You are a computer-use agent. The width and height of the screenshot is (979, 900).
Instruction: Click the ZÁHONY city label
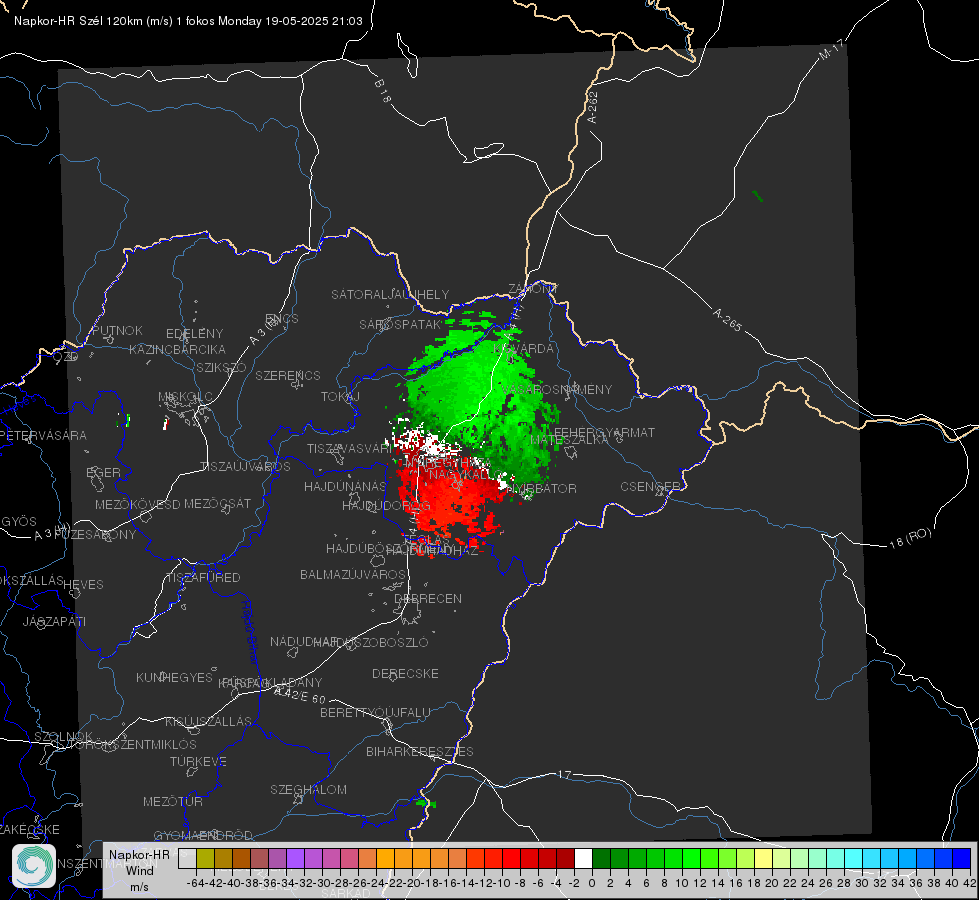533,289
